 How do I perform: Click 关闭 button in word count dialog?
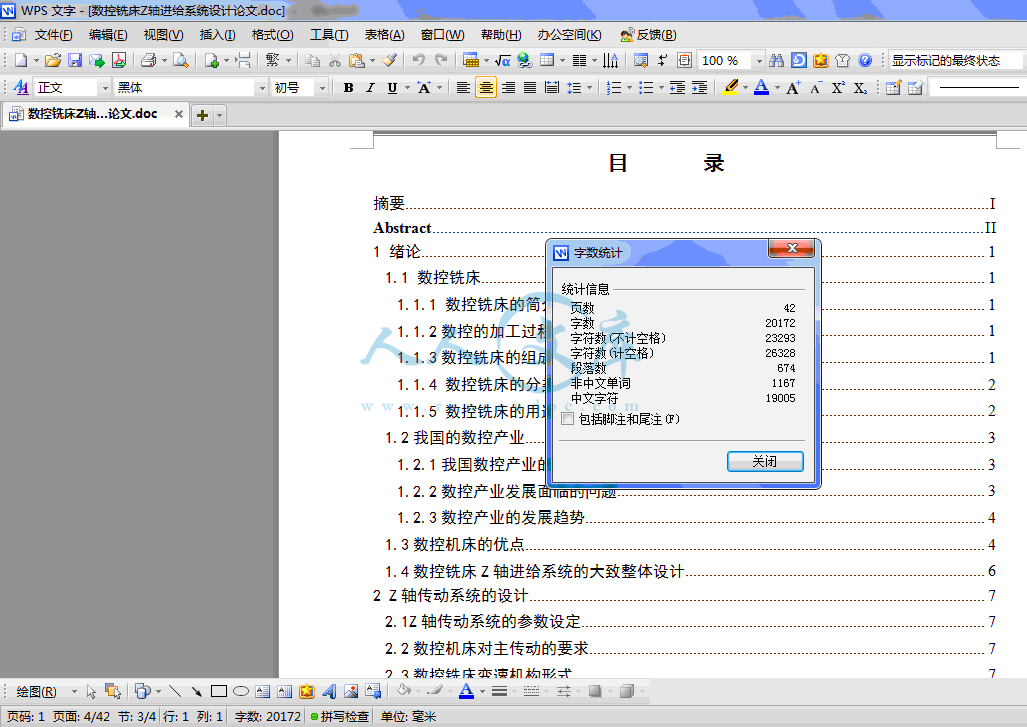(765, 461)
